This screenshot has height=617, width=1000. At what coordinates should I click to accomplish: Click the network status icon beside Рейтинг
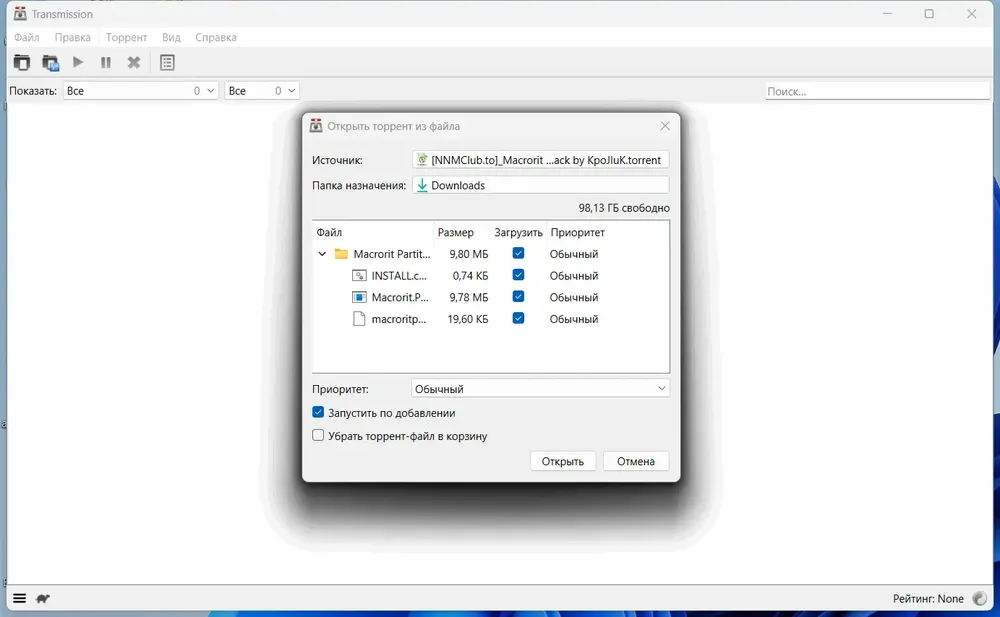tap(980, 598)
